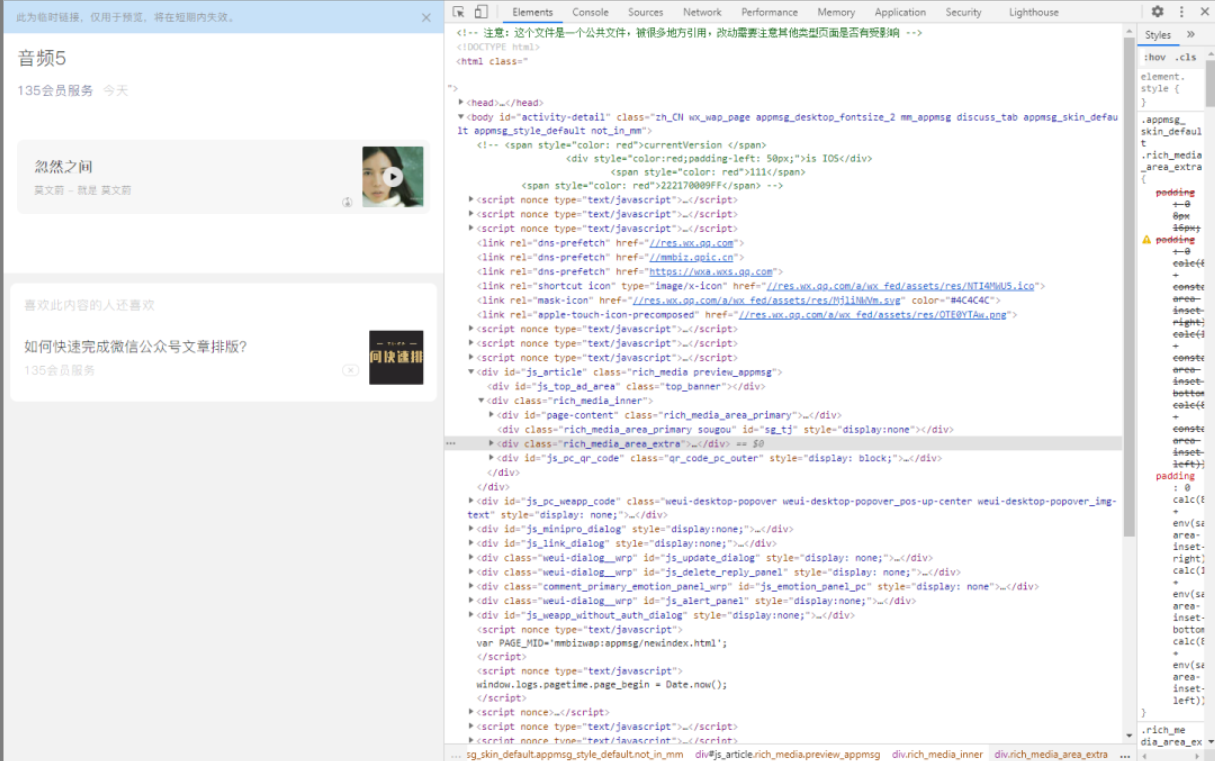The image size is (1215, 761).
Task: Collapse the div rich_media_inner node
Action: point(481,400)
